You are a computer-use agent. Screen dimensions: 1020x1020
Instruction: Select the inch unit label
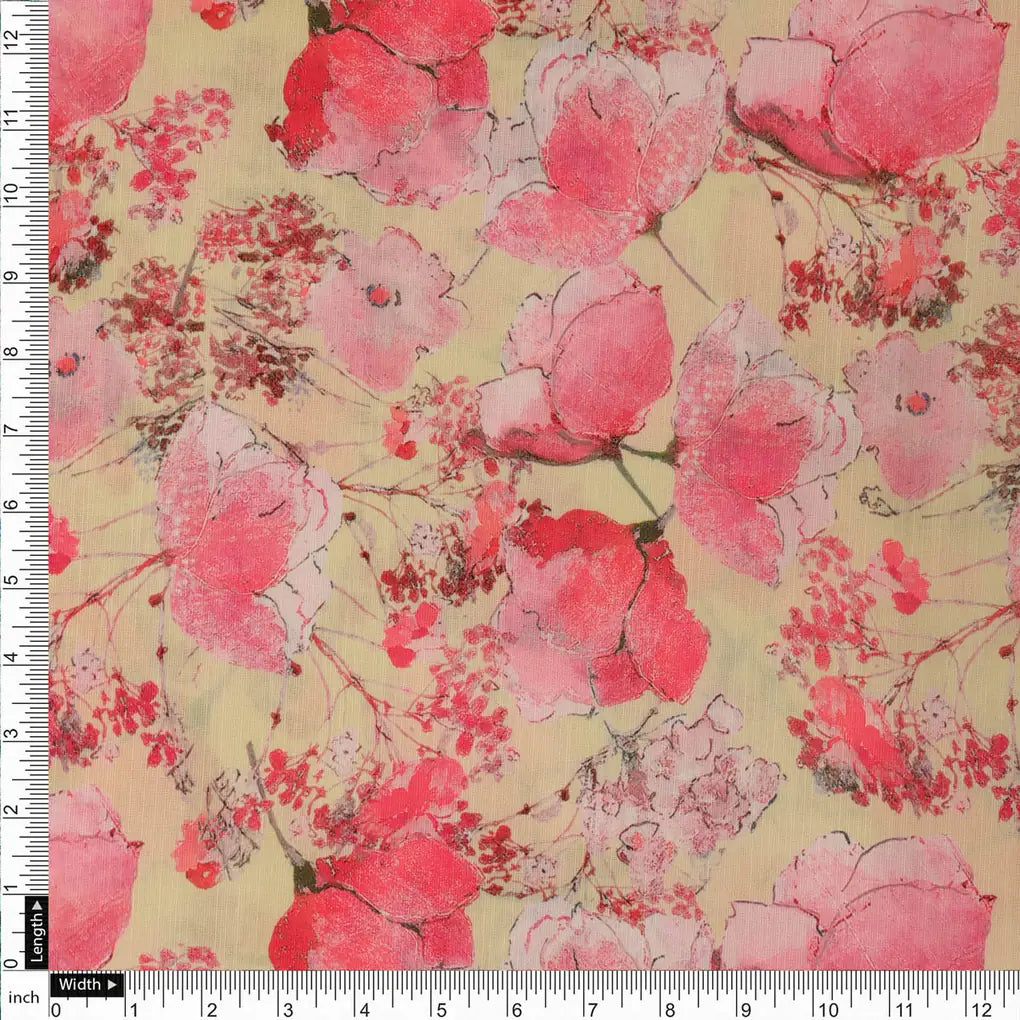[24, 997]
